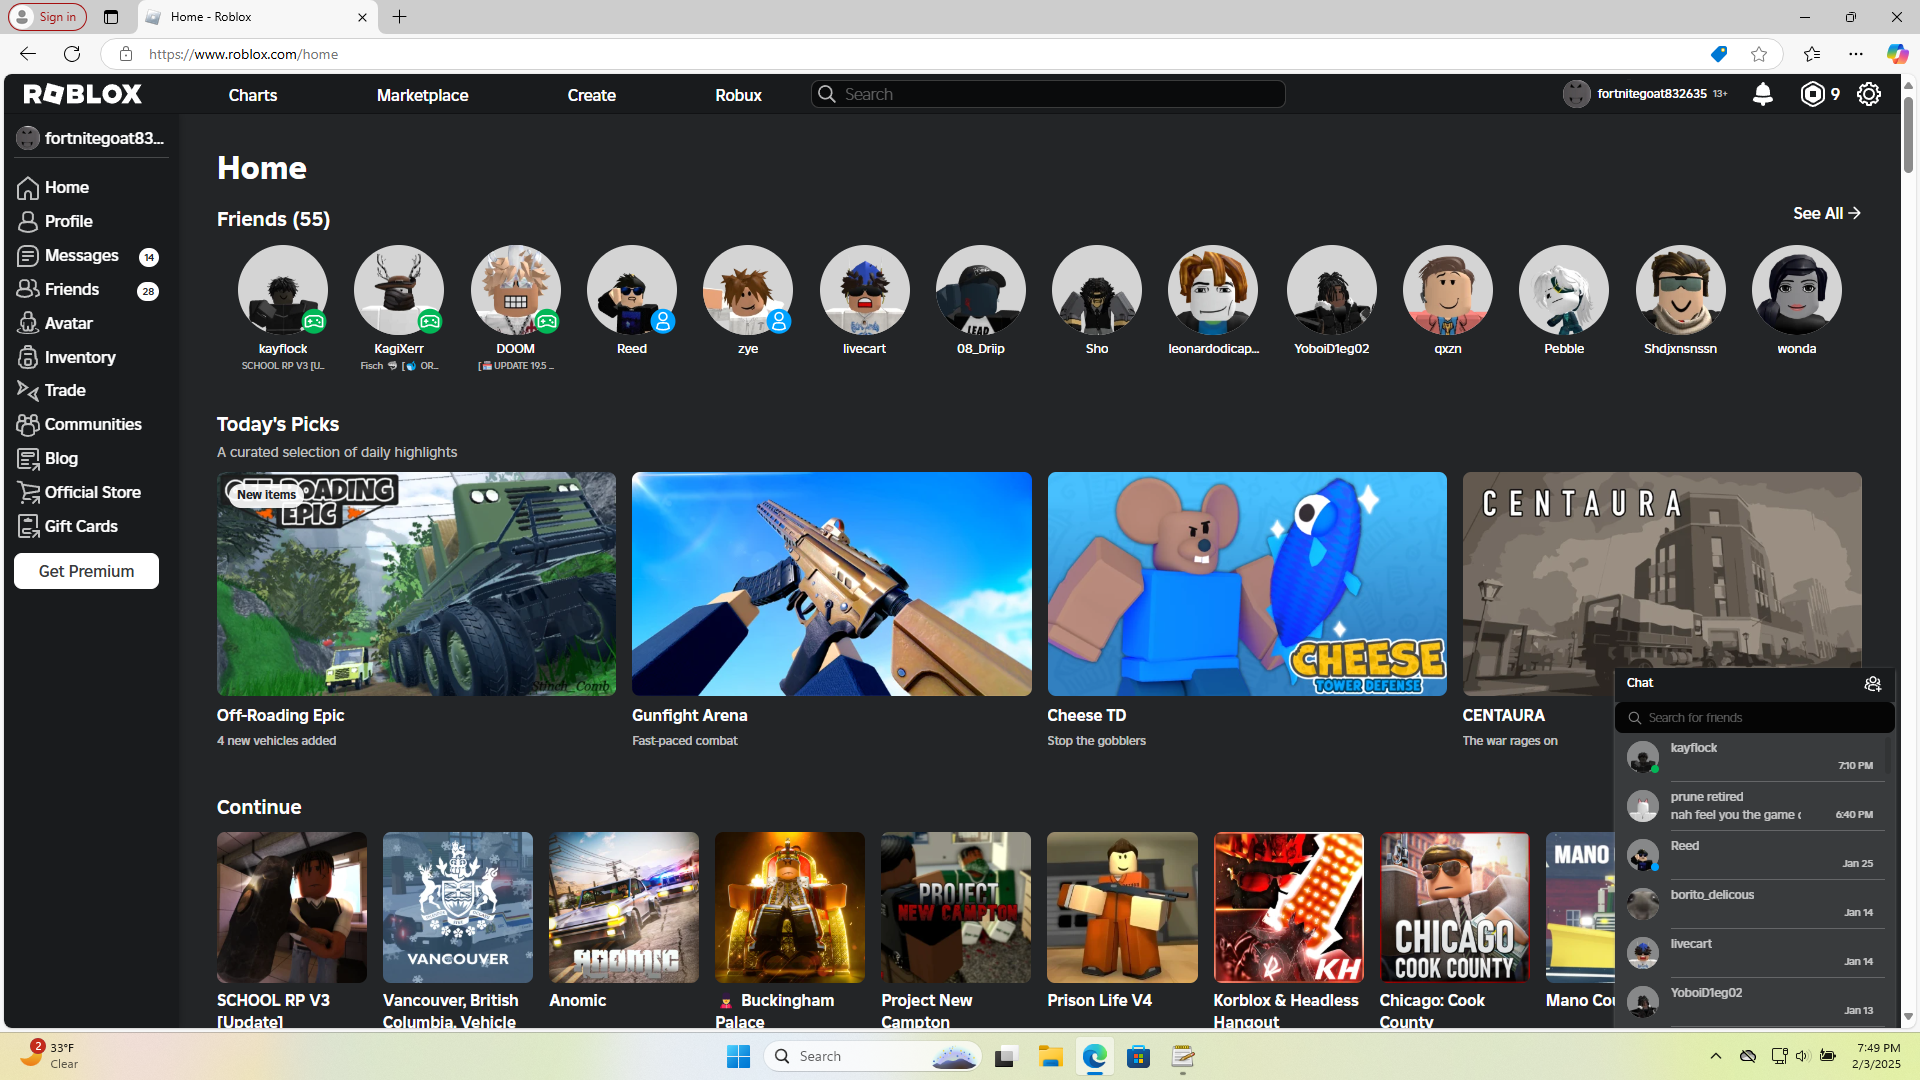
Task: Open Microsoft Store from the taskbar
Action: 1138,1056
